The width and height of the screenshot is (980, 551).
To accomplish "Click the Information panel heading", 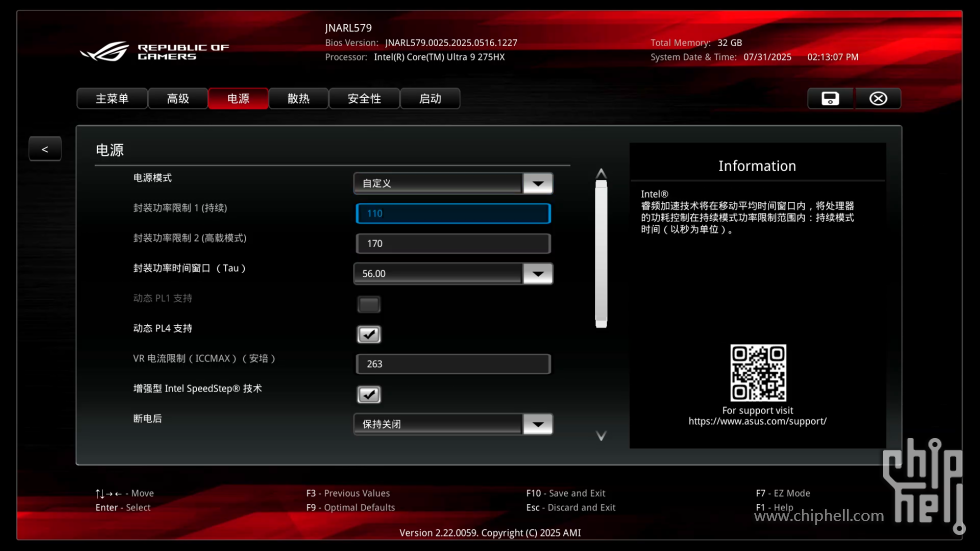I will (757, 166).
